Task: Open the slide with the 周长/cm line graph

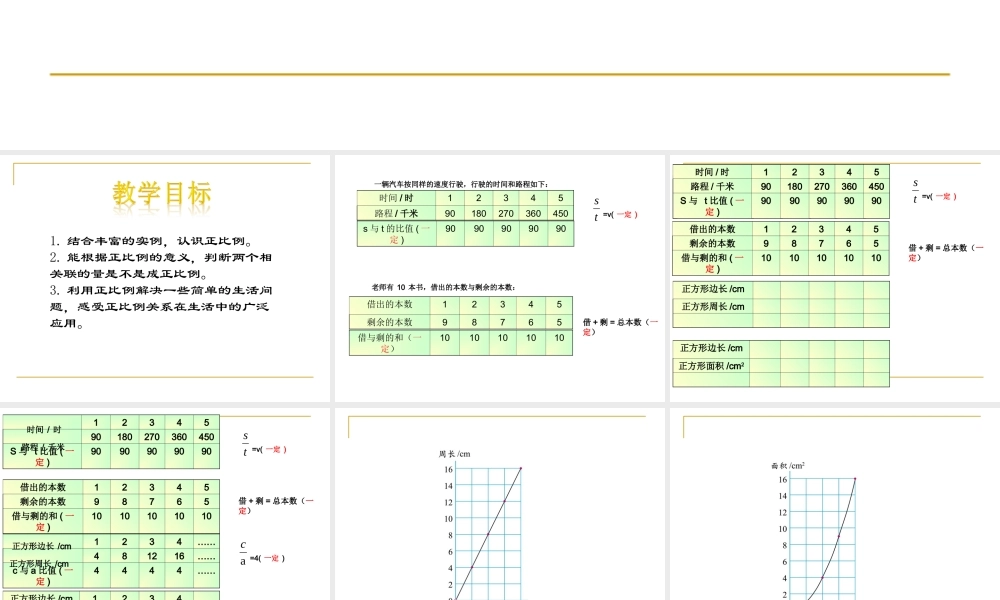Action: (499, 504)
